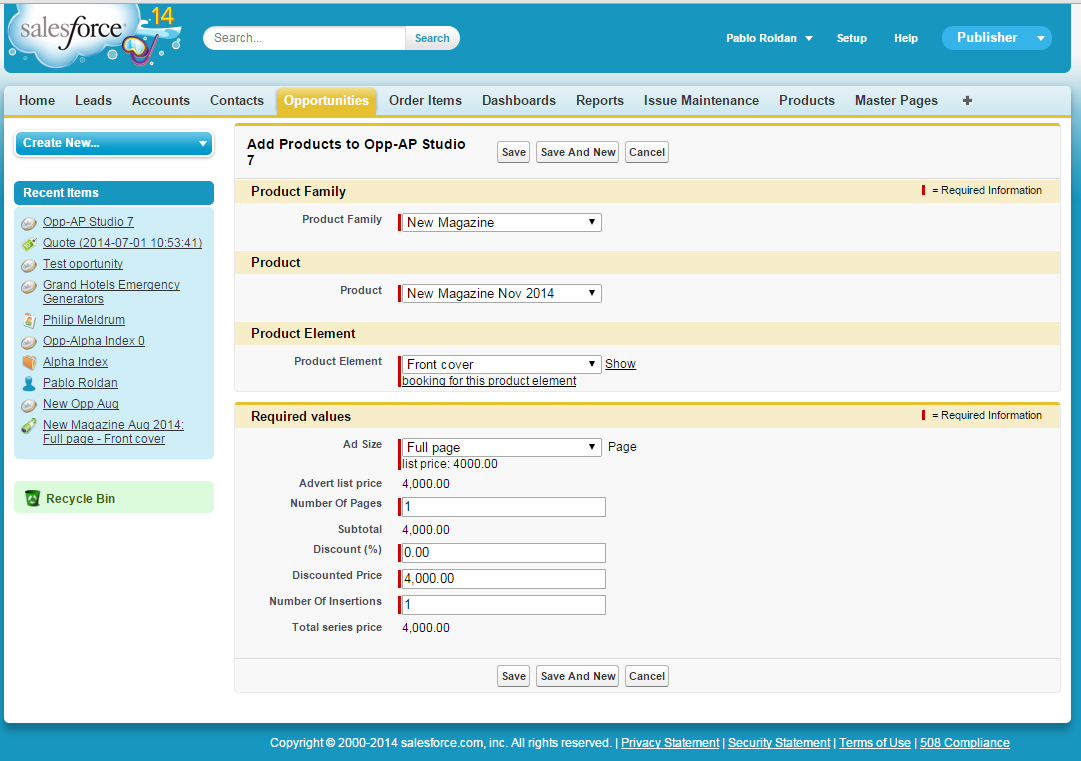
Task: Click the 'list price: 4000.00' text
Action: (x=450, y=464)
